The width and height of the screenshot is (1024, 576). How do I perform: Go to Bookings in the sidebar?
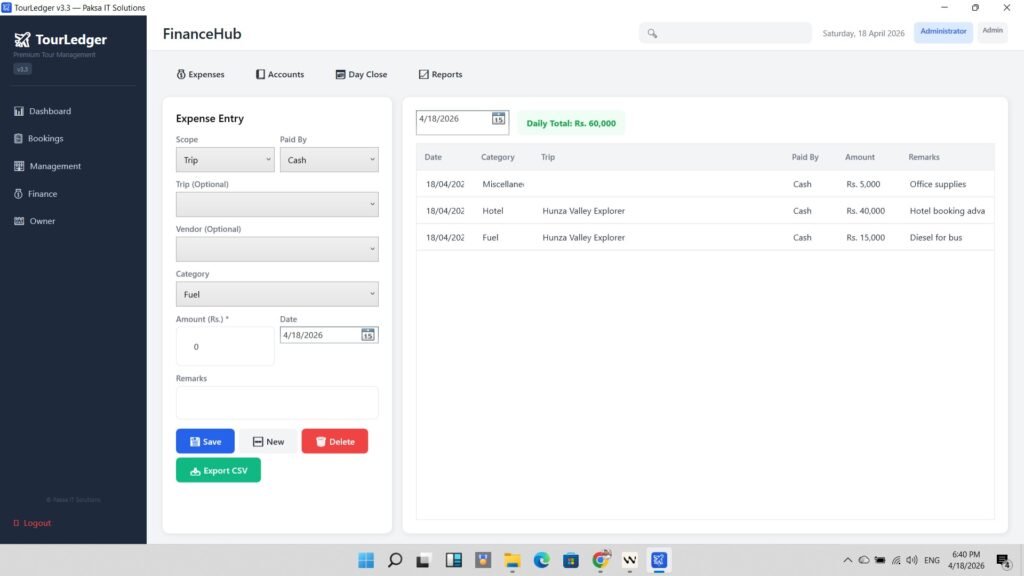pyautogui.click(x=45, y=139)
